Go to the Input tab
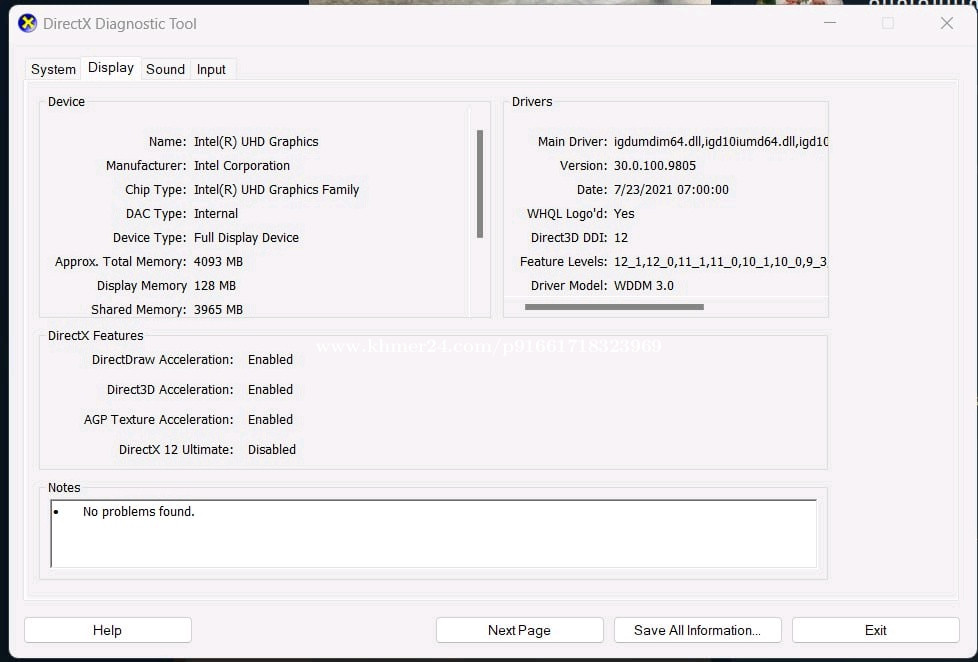This screenshot has height=662, width=978. pos(211,69)
